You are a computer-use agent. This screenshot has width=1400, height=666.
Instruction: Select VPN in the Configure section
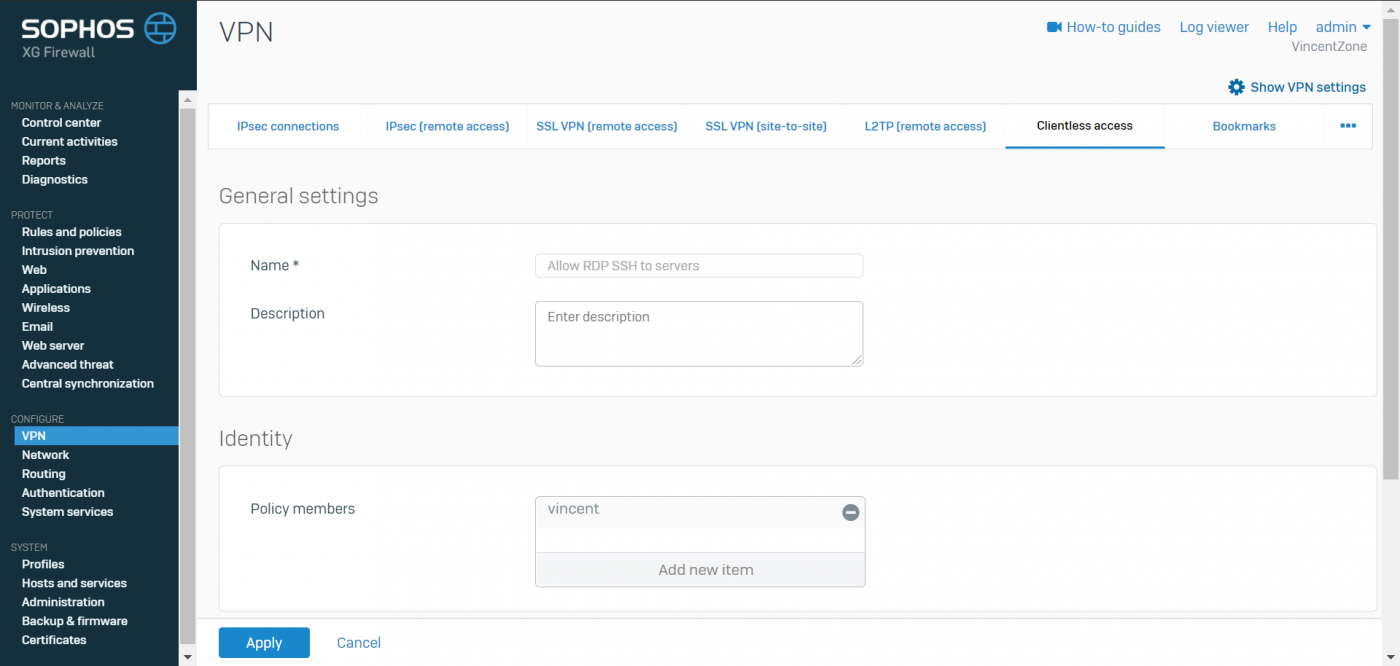96,436
